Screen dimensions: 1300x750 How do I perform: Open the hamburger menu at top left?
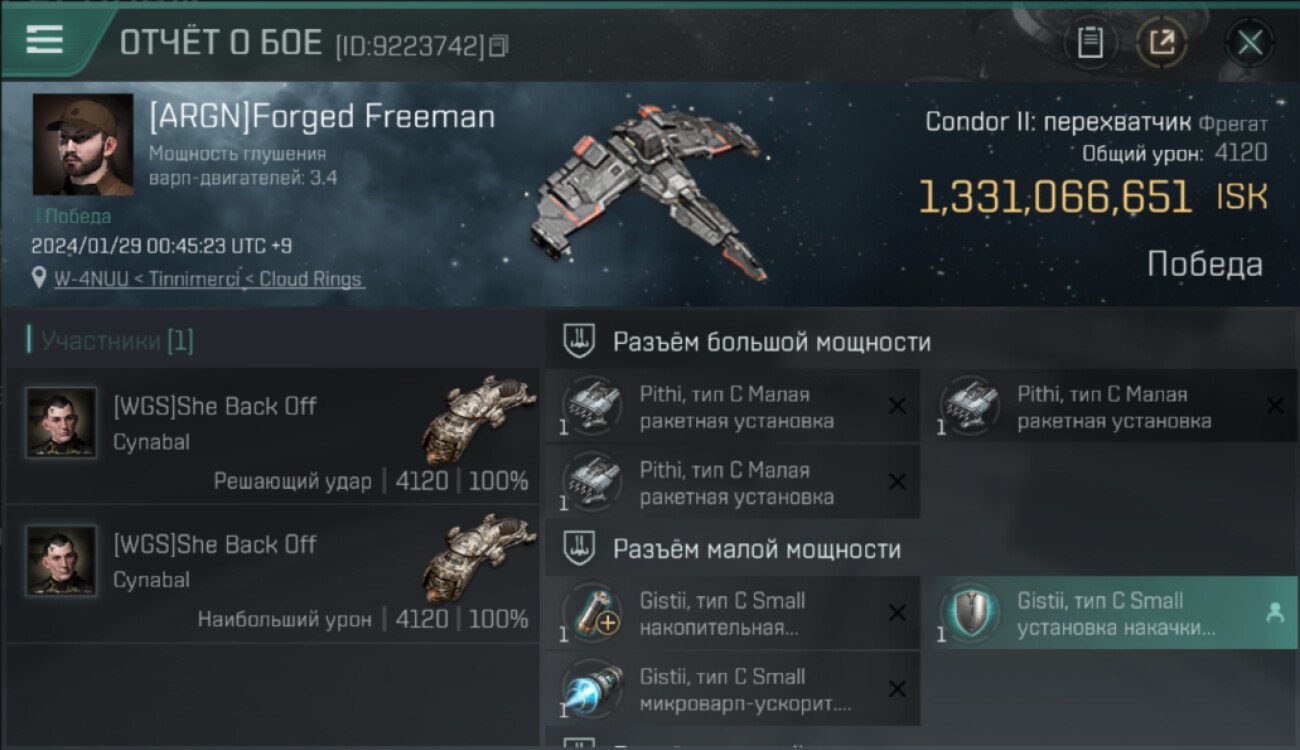[44, 40]
